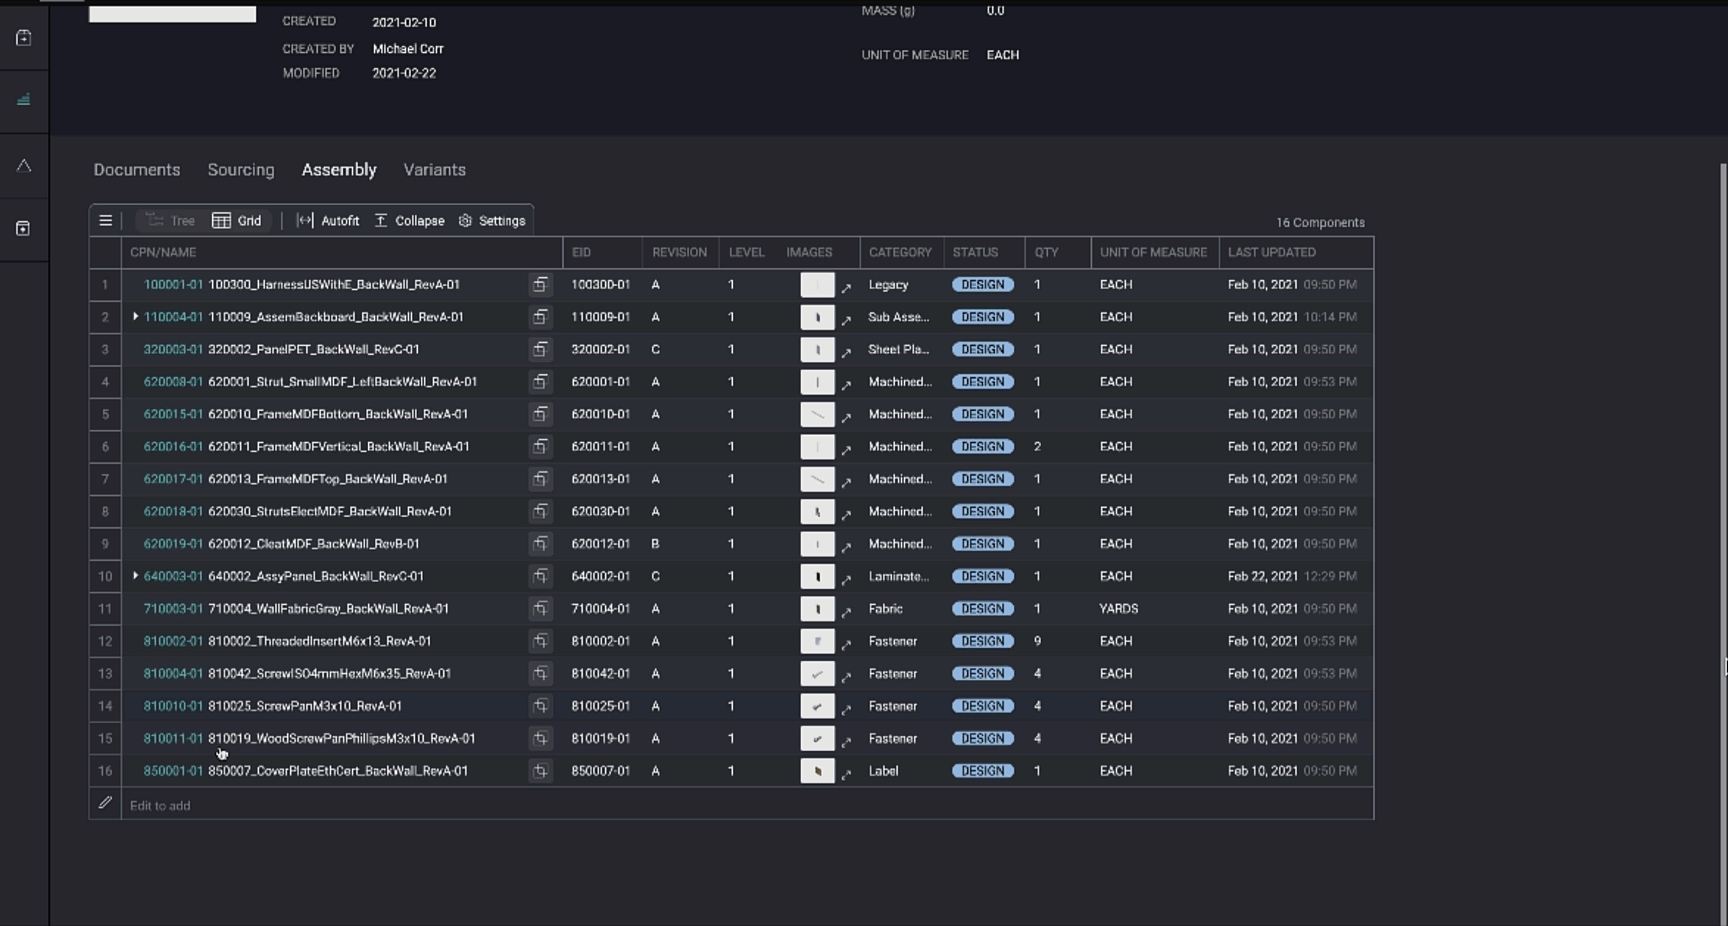Click the DESIGN status pill on row 11

982,608
